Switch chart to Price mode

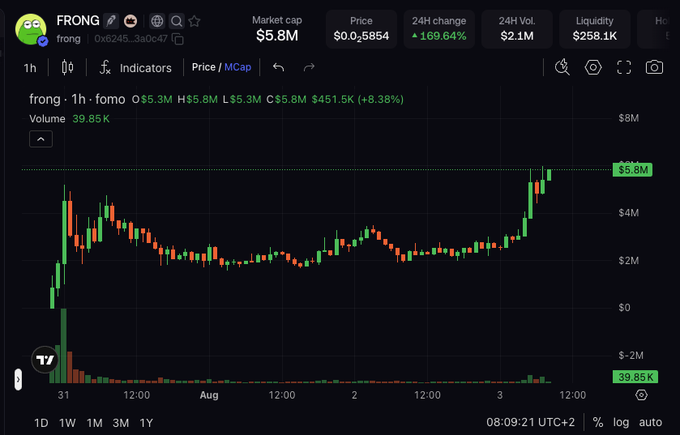click(203, 67)
